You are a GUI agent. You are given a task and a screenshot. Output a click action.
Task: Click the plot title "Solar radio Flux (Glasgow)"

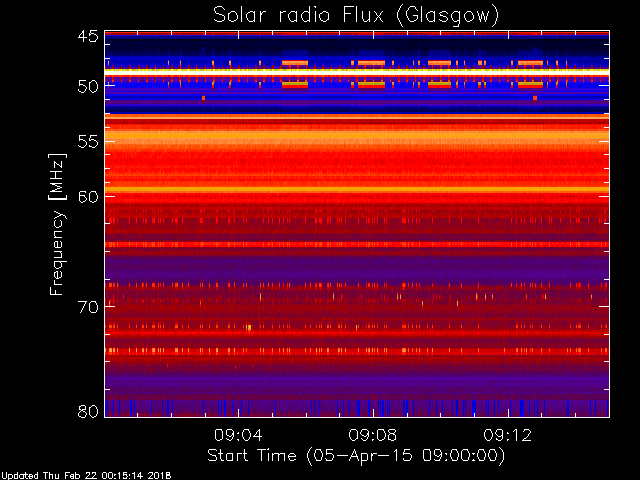[x=356, y=16]
